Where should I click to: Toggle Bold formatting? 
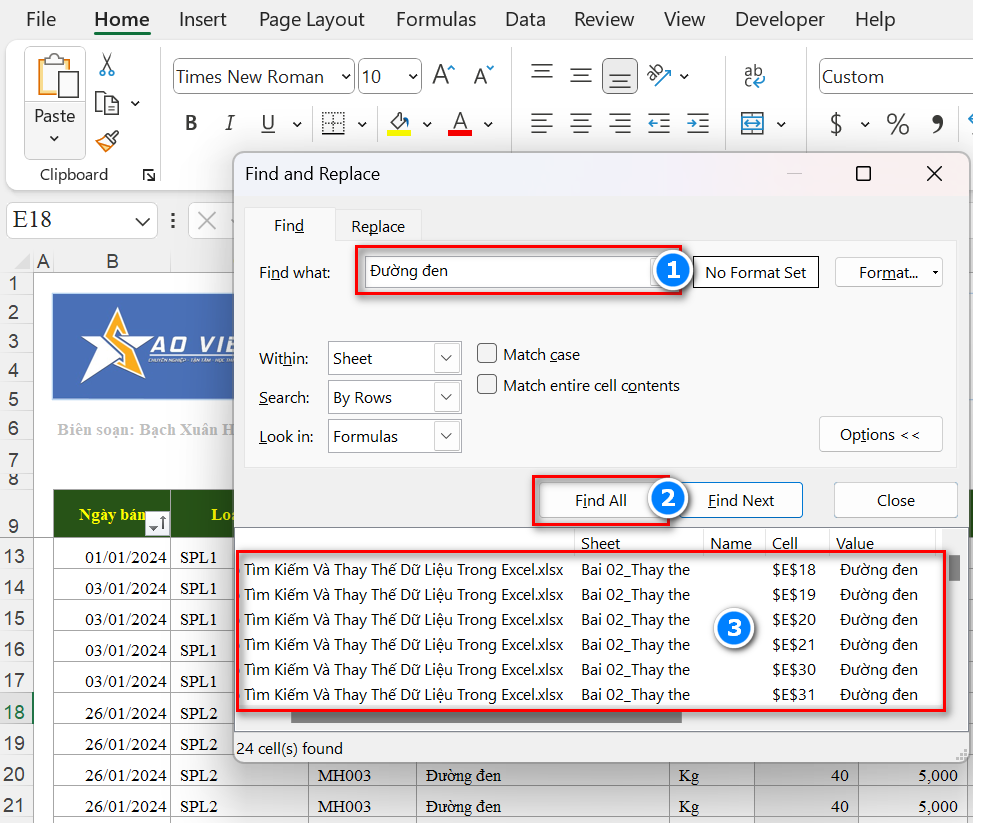[x=191, y=124]
